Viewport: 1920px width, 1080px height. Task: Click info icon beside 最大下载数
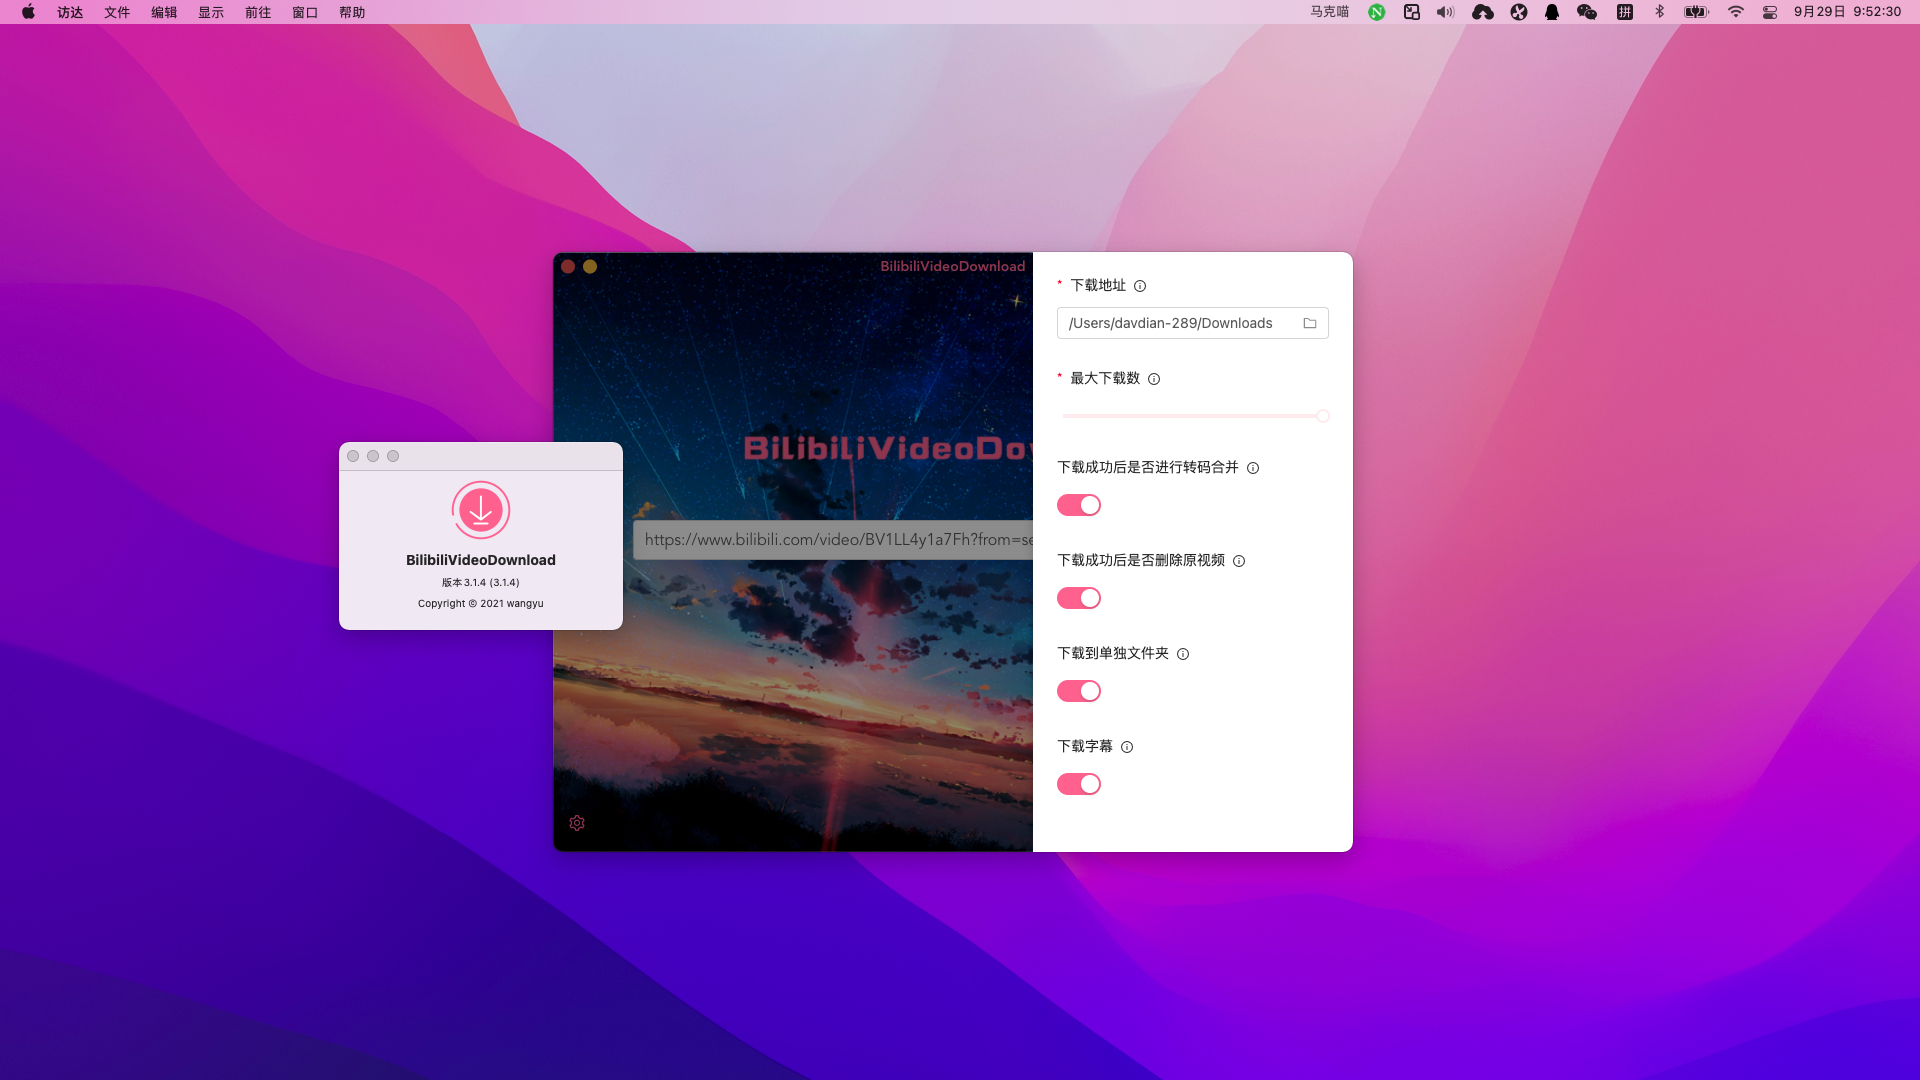(1154, 379)
